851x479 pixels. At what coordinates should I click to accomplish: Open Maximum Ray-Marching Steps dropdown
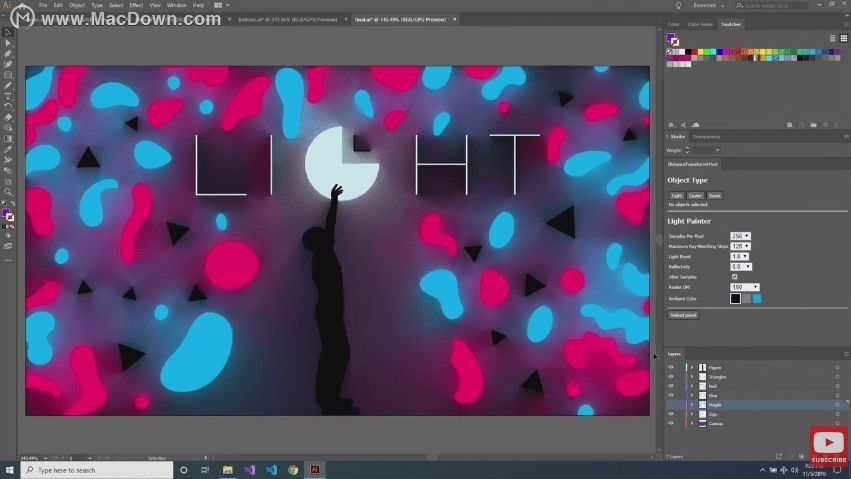[740, 246]
